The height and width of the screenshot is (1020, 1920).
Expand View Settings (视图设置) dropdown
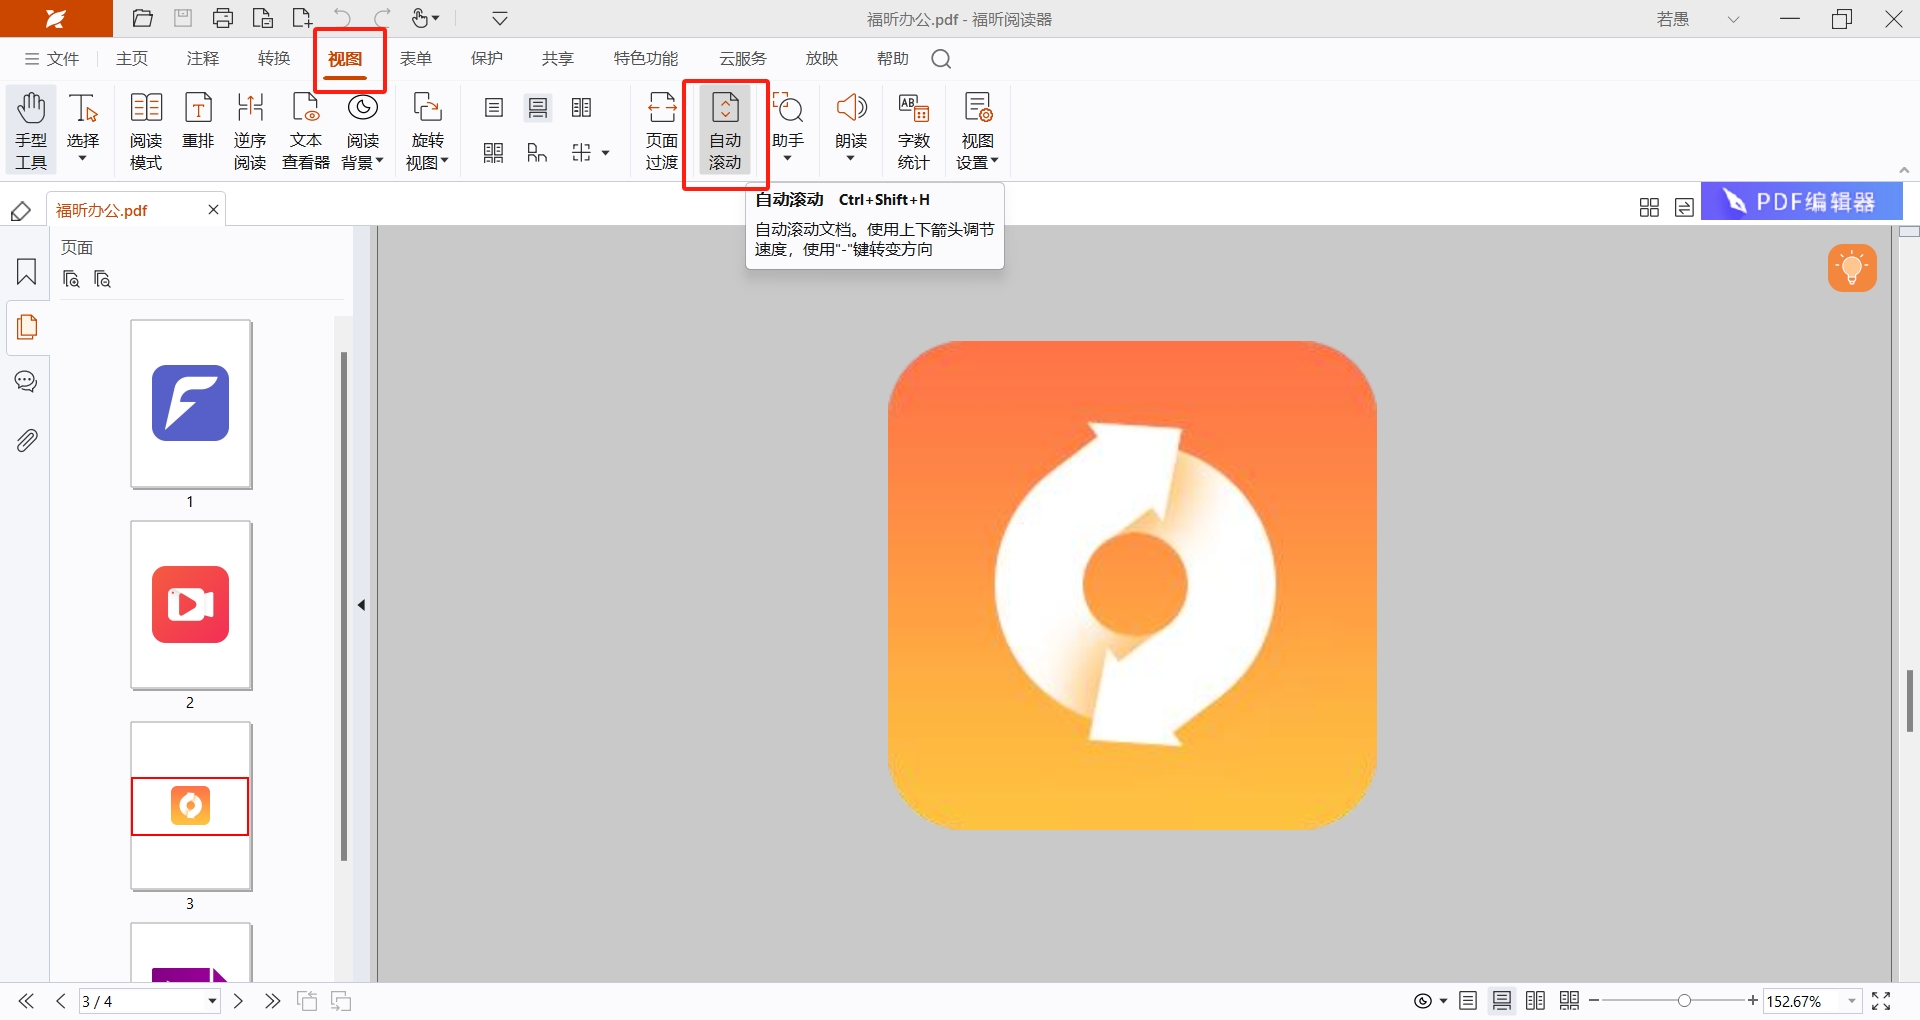(x=995, y=161)
